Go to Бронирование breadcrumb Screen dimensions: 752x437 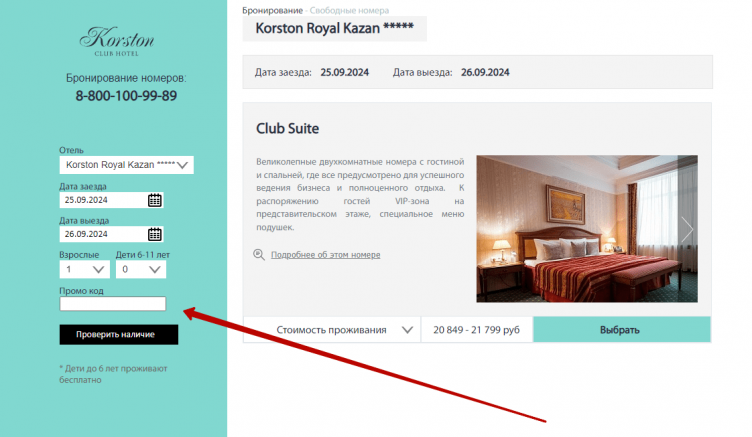(x=272, y=10)
